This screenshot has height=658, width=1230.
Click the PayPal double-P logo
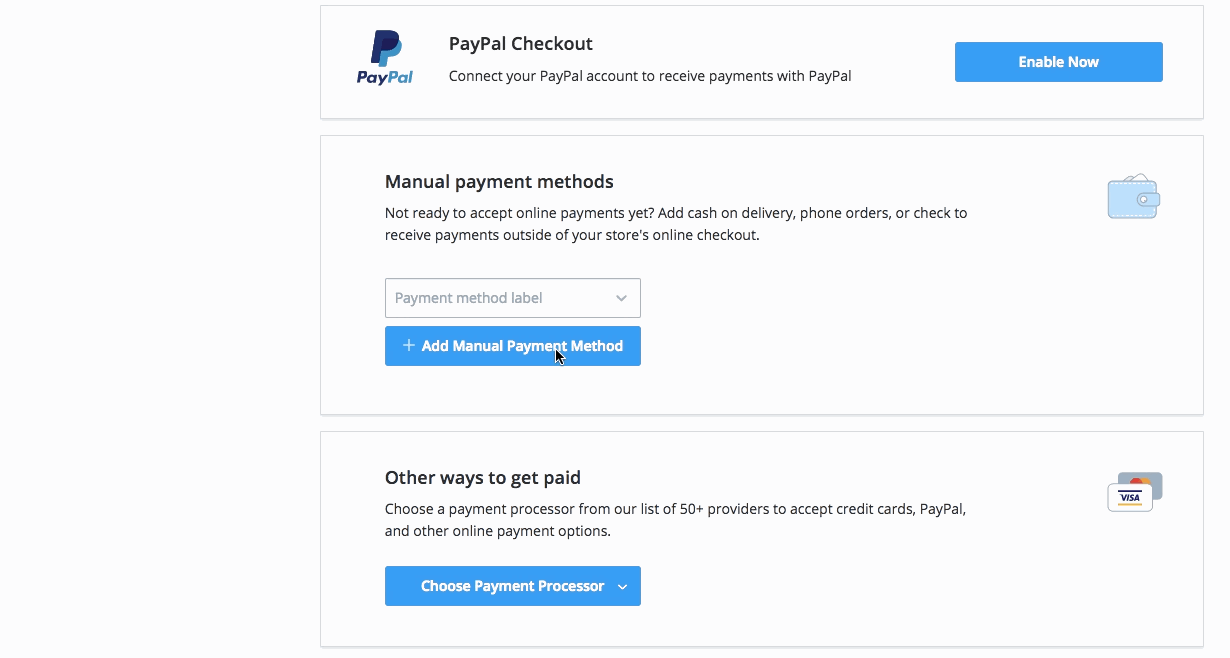(385, 48)
